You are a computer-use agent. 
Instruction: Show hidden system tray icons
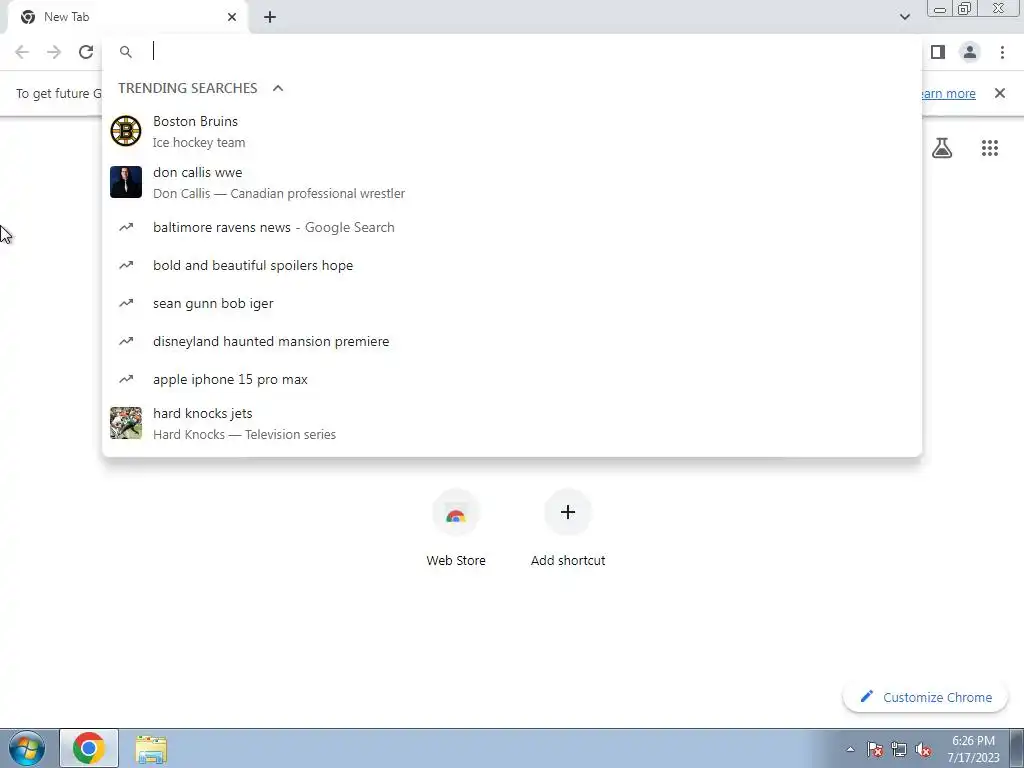click(x=850, y=750)
